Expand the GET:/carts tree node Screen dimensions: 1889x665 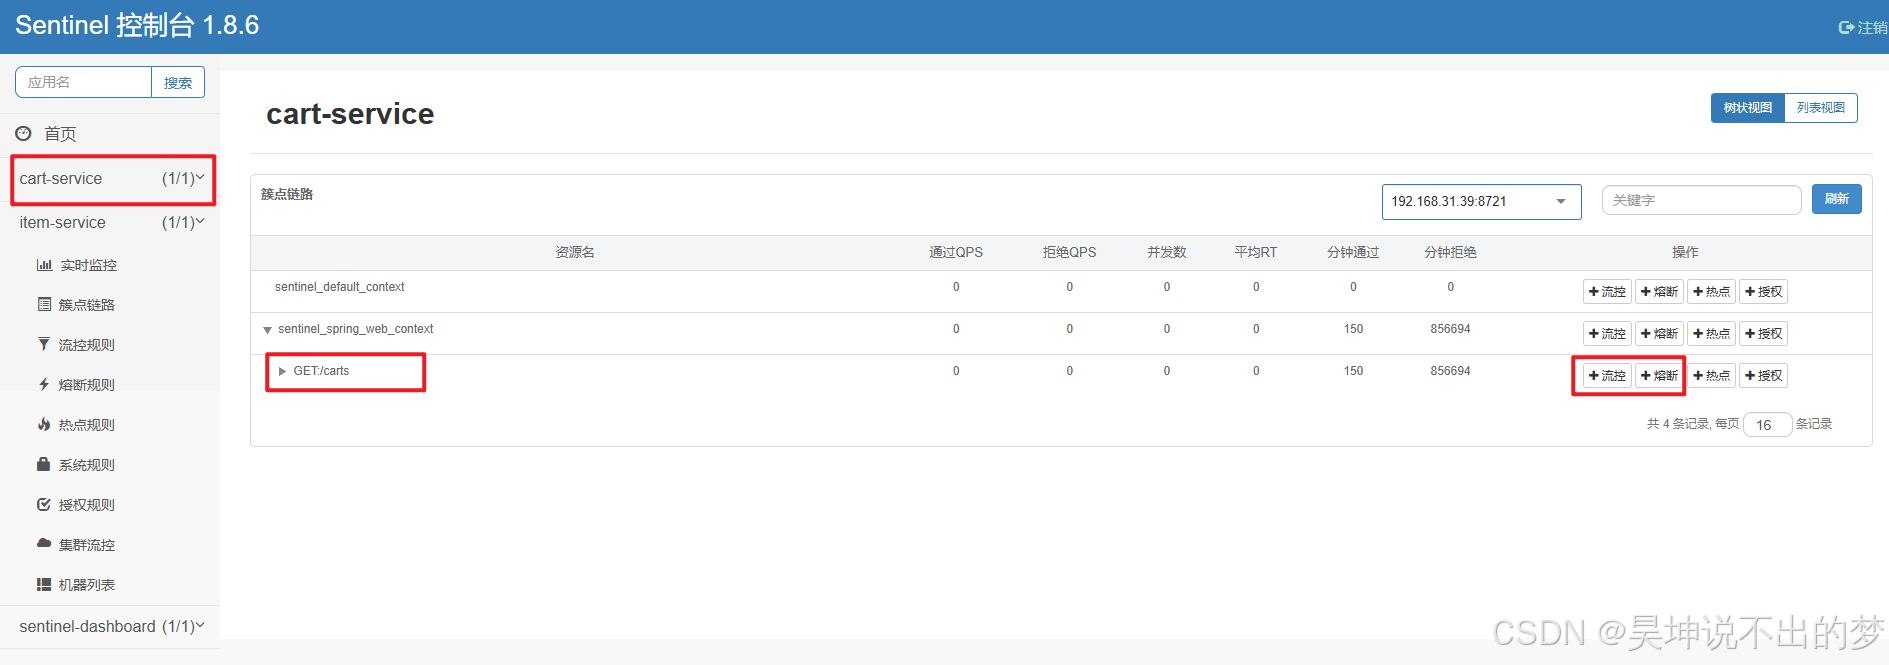tap(282, 371)
